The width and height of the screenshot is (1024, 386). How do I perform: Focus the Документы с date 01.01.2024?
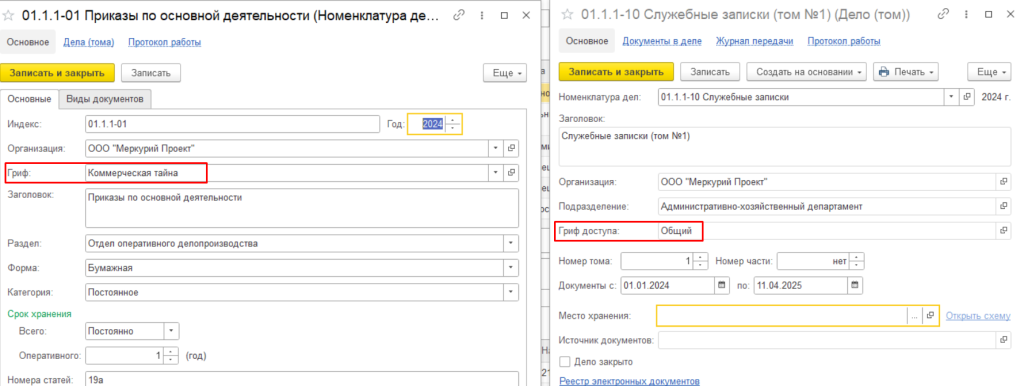pyautogui.click(x=667, y=285)
